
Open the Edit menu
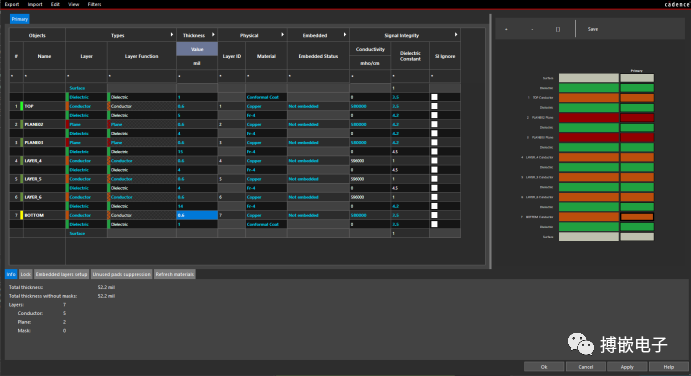tap(55, 4)
